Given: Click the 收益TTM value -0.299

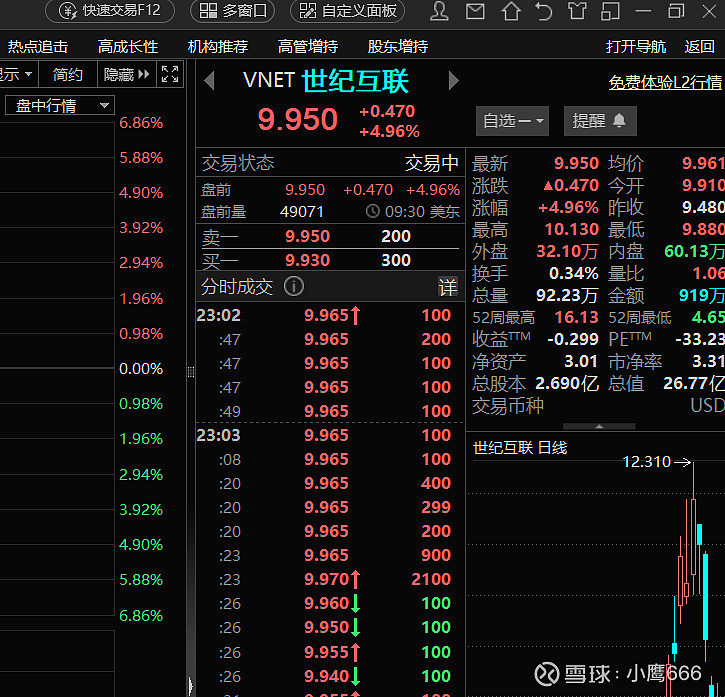Looking at the screenshot, I should [x=573, y=339].
